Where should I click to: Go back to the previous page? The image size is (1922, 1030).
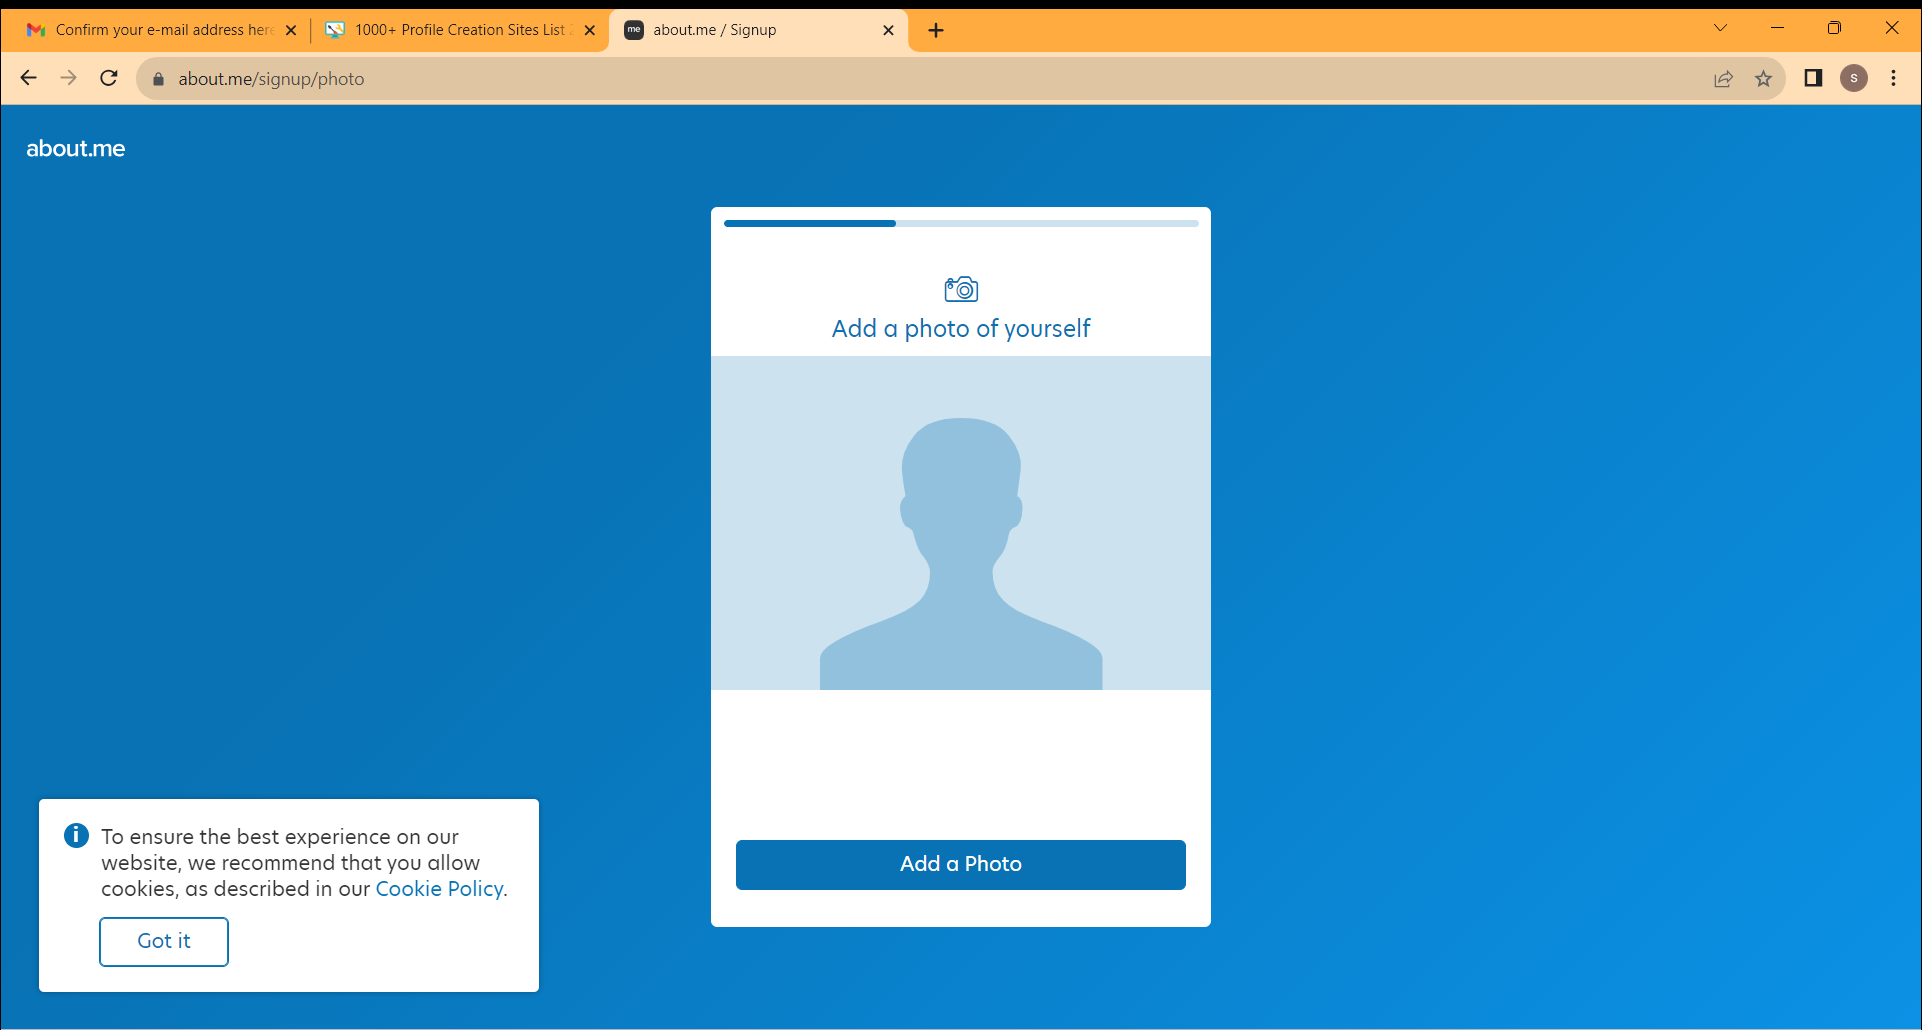(x=28, y=78)
